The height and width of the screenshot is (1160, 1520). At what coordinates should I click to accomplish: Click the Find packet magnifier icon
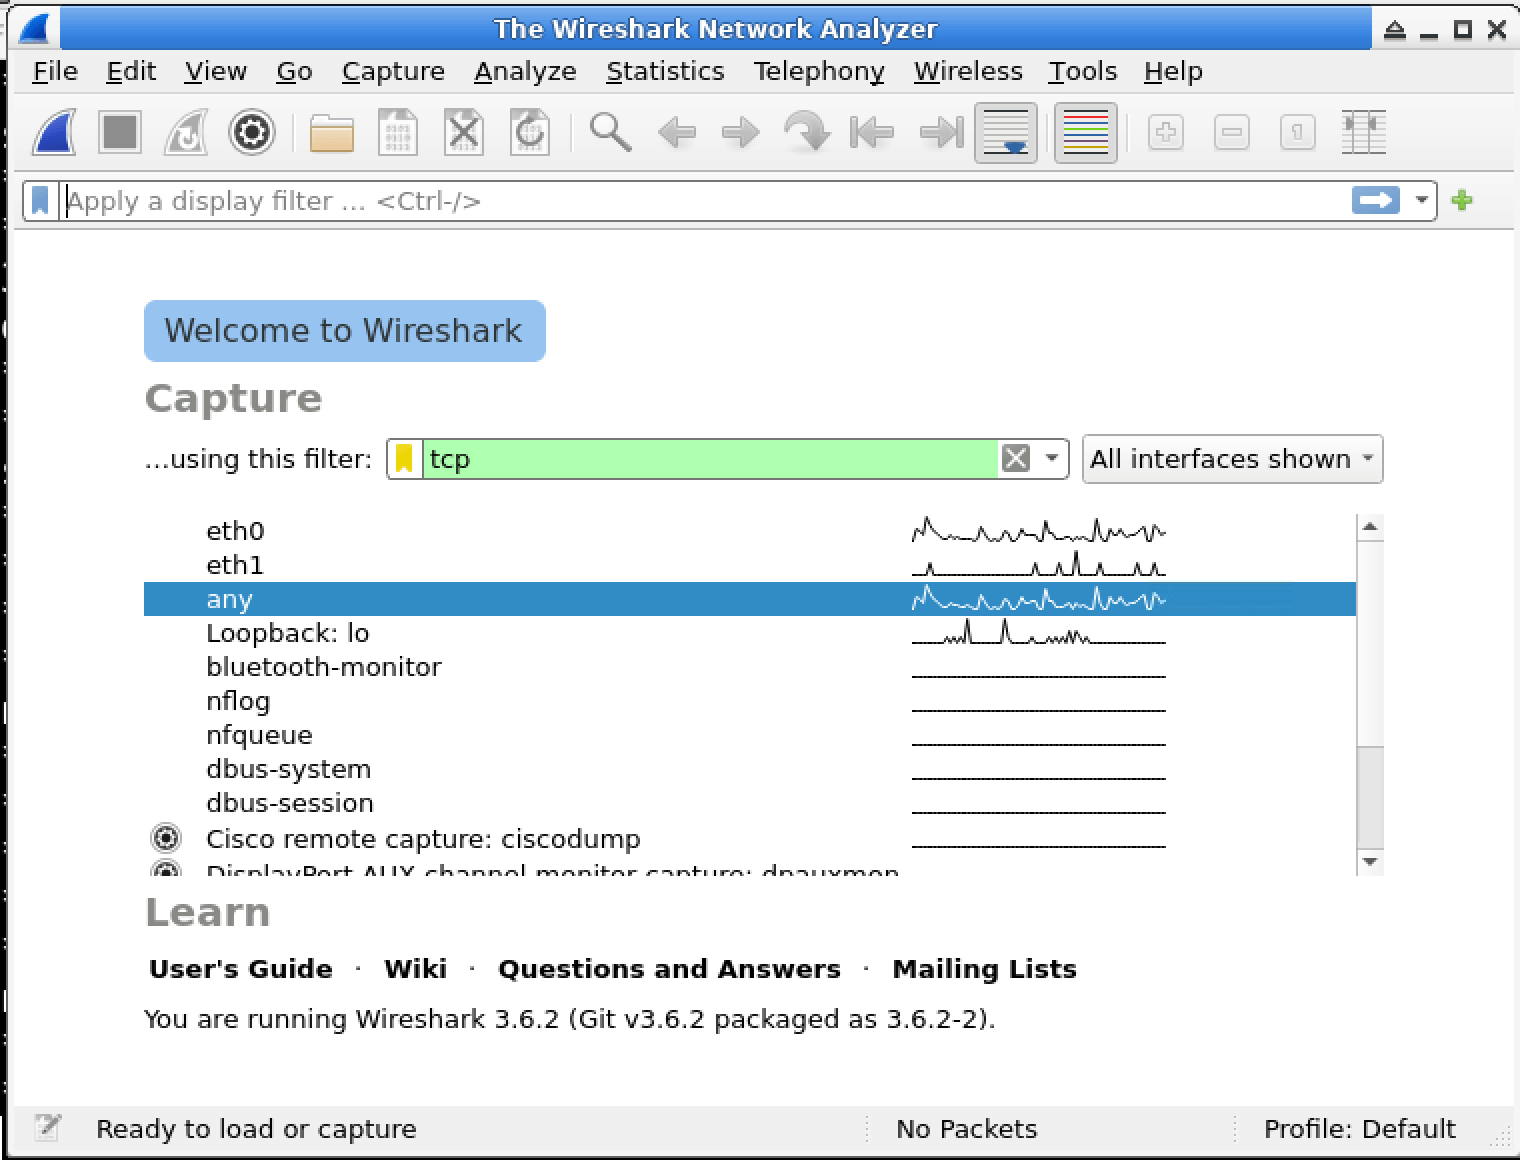click(610, 132)
